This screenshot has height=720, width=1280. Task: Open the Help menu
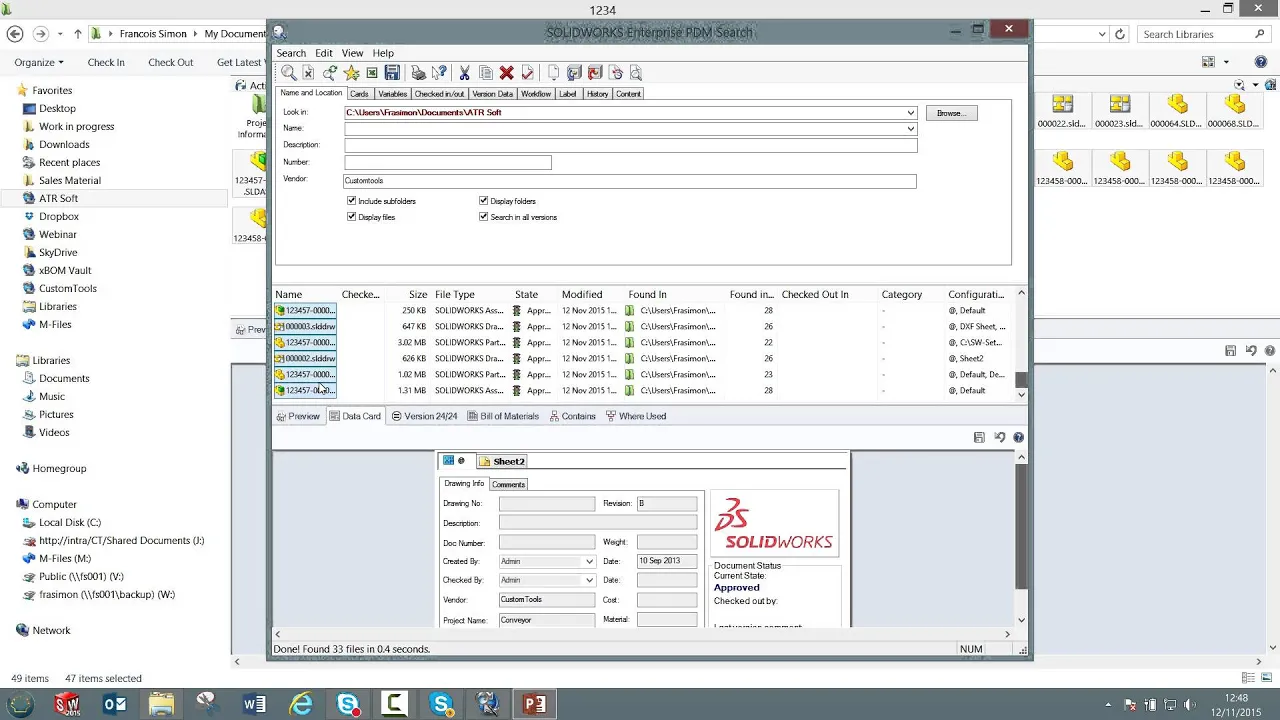coord(383,53)
